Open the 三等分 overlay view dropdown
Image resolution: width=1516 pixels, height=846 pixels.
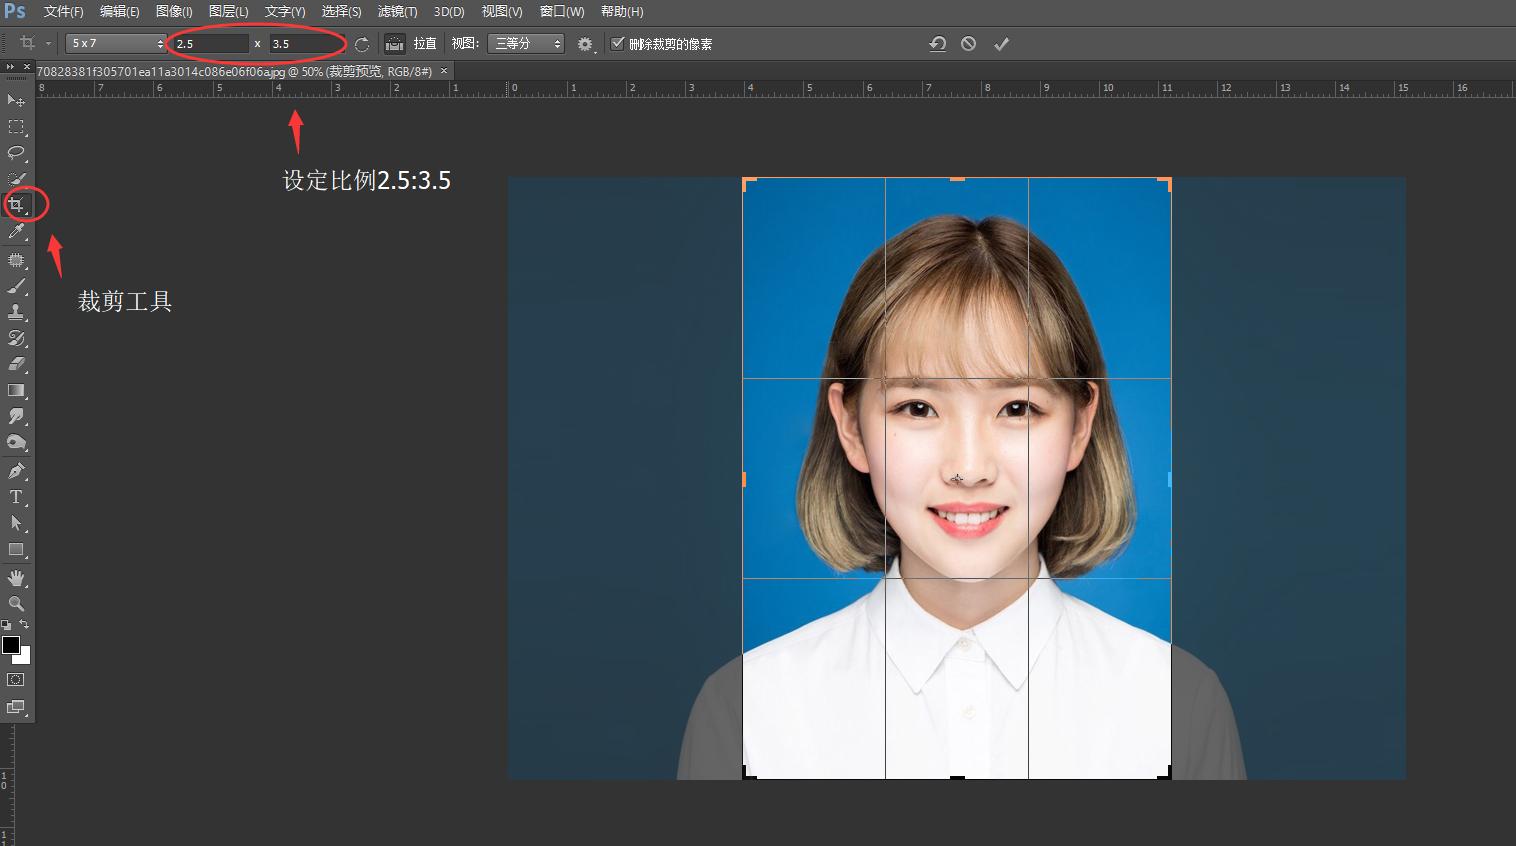[x=525, y=43]
